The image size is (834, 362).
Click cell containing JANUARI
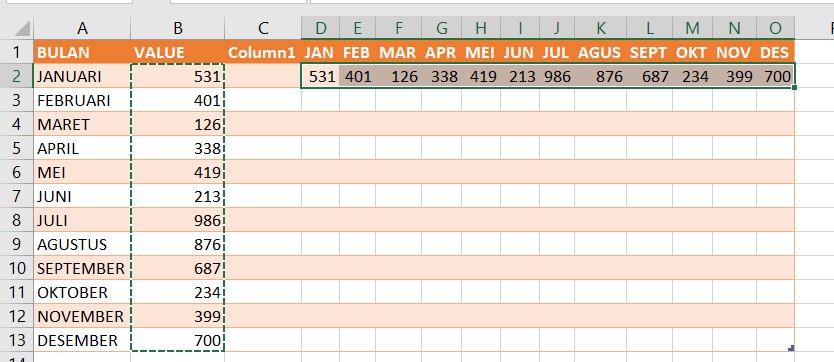click(82, 76)
